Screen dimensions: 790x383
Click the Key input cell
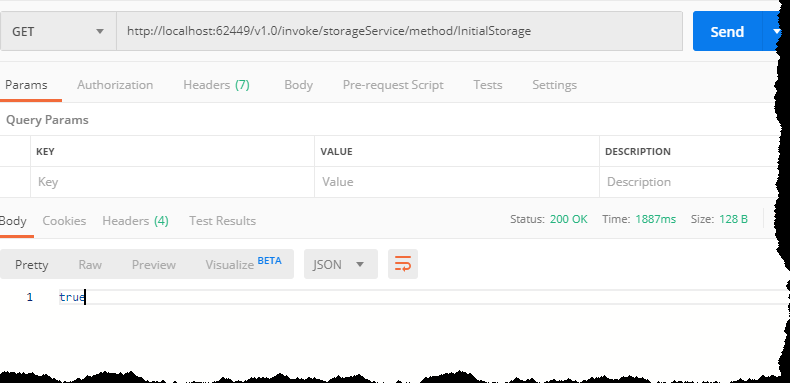point(172,182)
